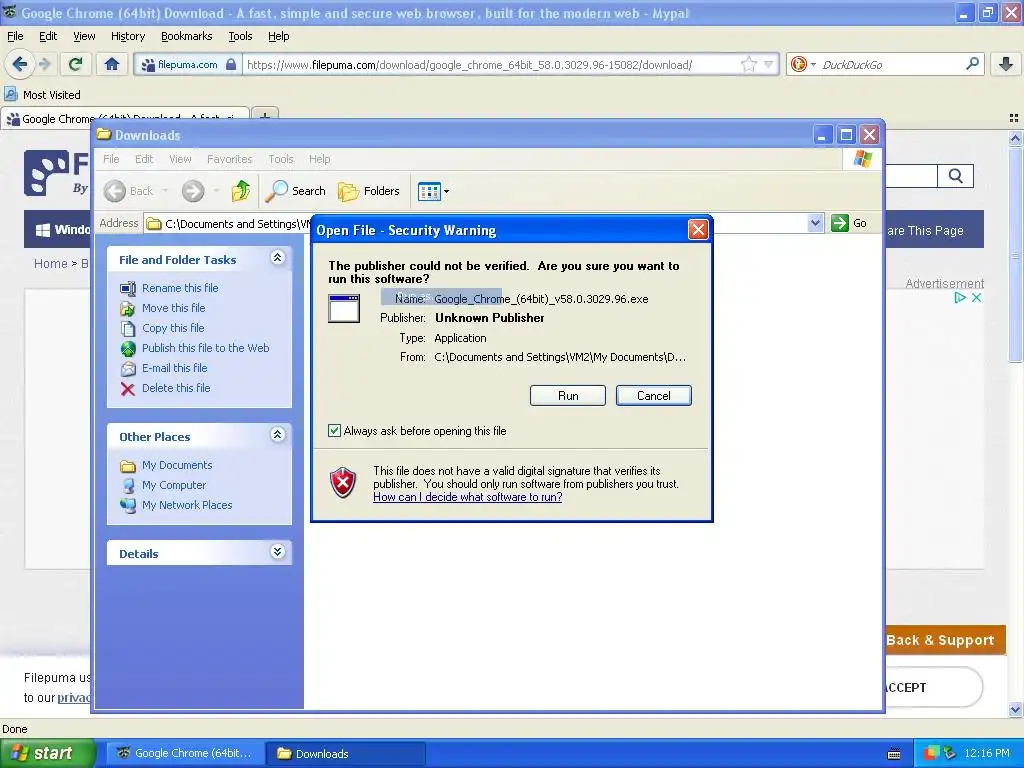Open My Network Places icon

[128, 505]
